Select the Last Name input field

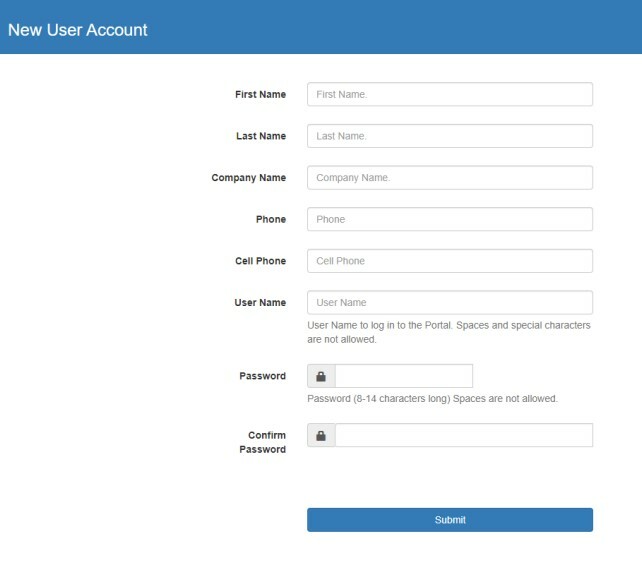coord(449,136)
